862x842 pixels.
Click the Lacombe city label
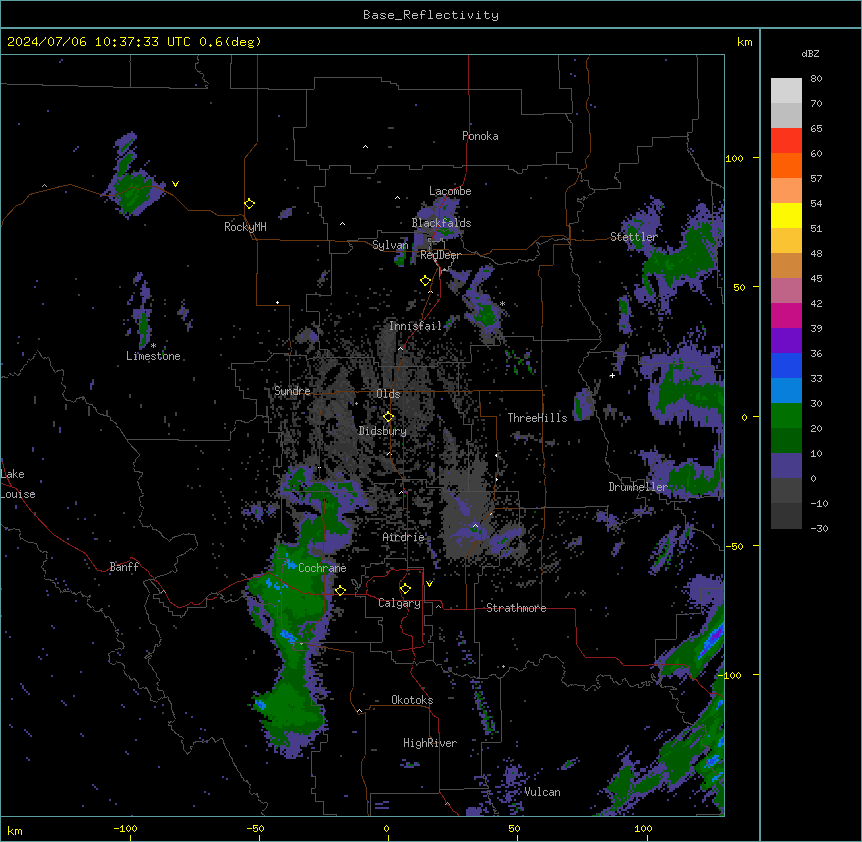click(450, 191)
